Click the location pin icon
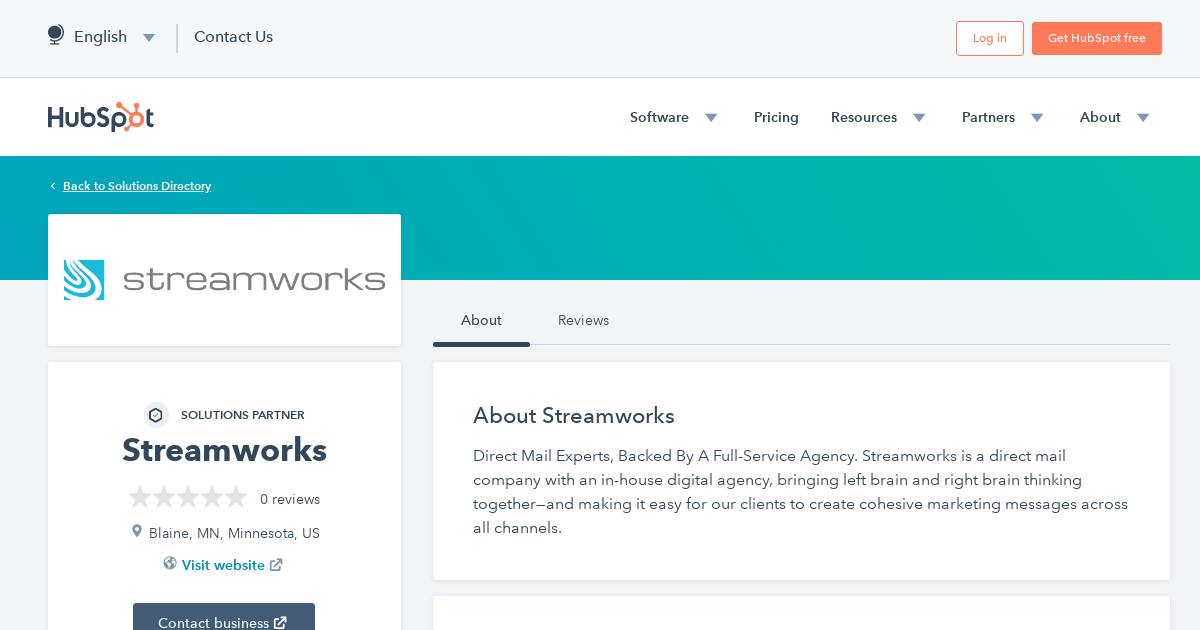Image resolution: width=1200 pixels, height=630 pixels. (137, 532)
